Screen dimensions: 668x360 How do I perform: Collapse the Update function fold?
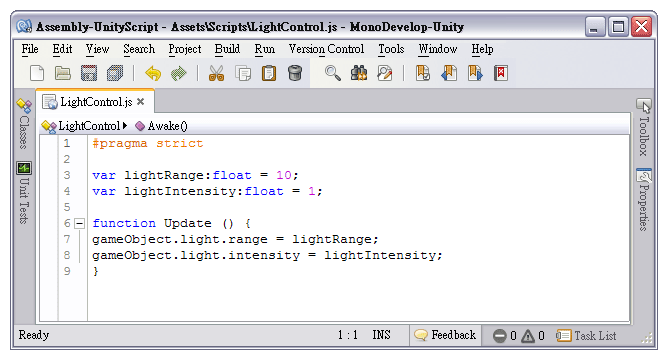coord(79,223)
